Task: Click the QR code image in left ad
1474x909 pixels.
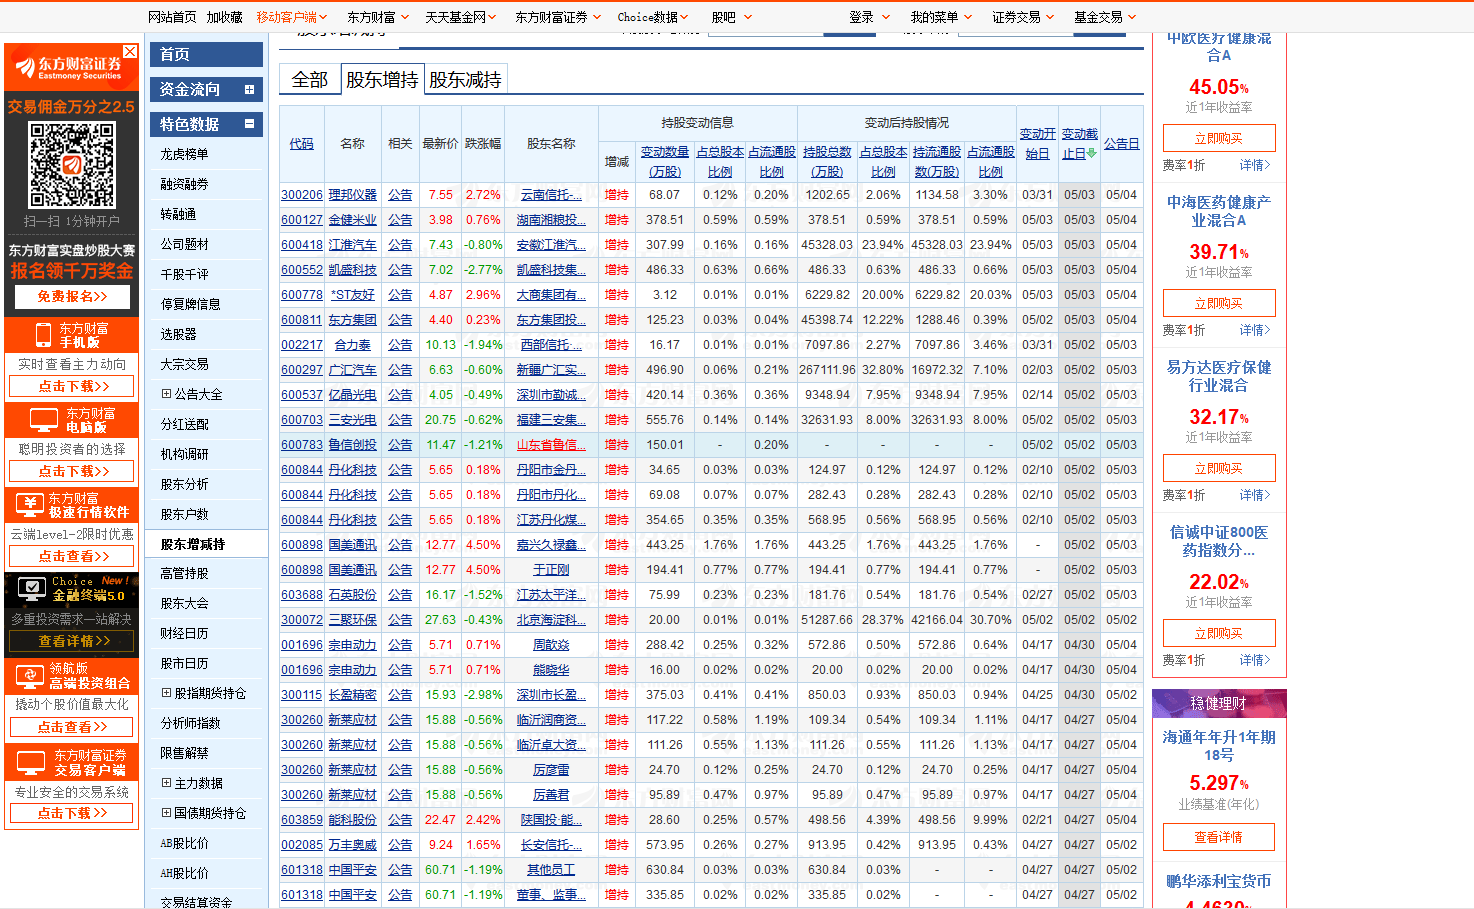Action: click(72, 165)
